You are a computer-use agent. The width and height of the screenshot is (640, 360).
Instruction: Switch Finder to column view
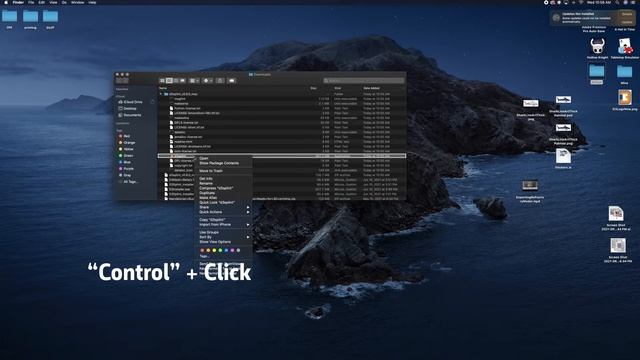point(176,81)
